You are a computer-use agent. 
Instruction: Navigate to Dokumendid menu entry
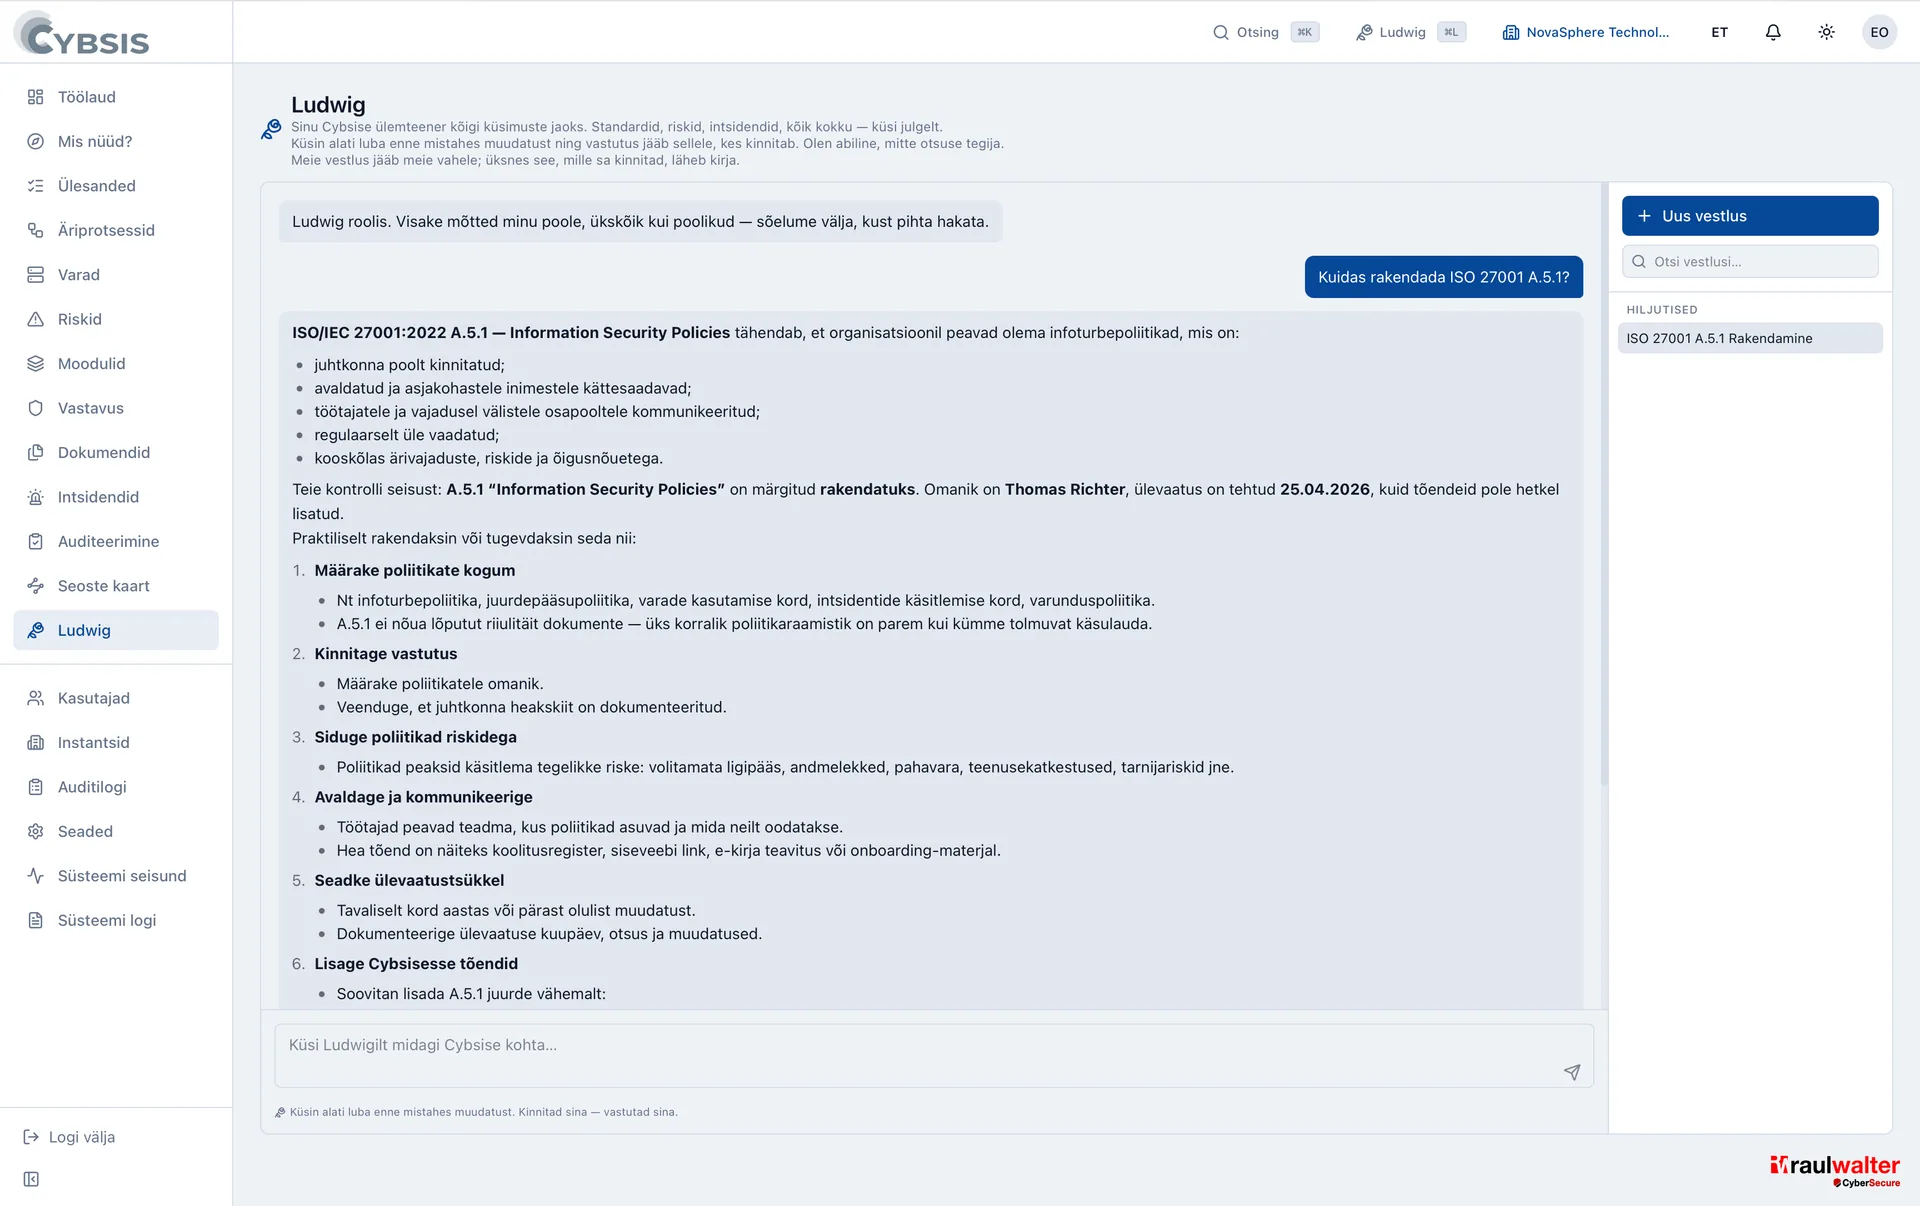pyautogui.click(x=116, y=453)
